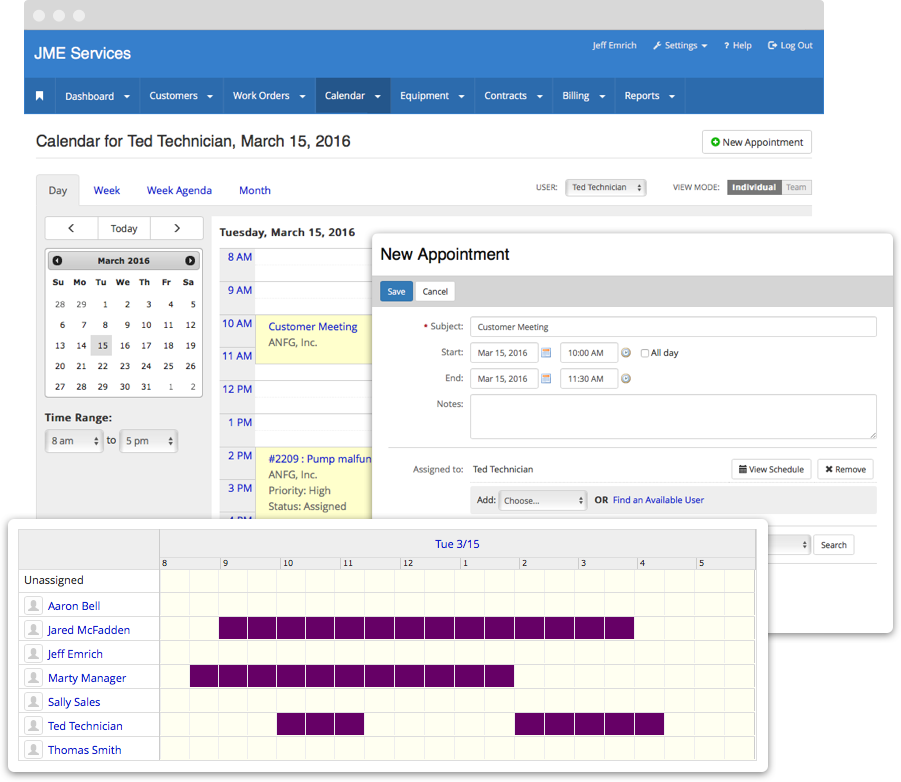Image resolution: width=901 pixels, height=782 pixels.
Task: Select March 16 in mini calendar
Action: pos(125,345)
